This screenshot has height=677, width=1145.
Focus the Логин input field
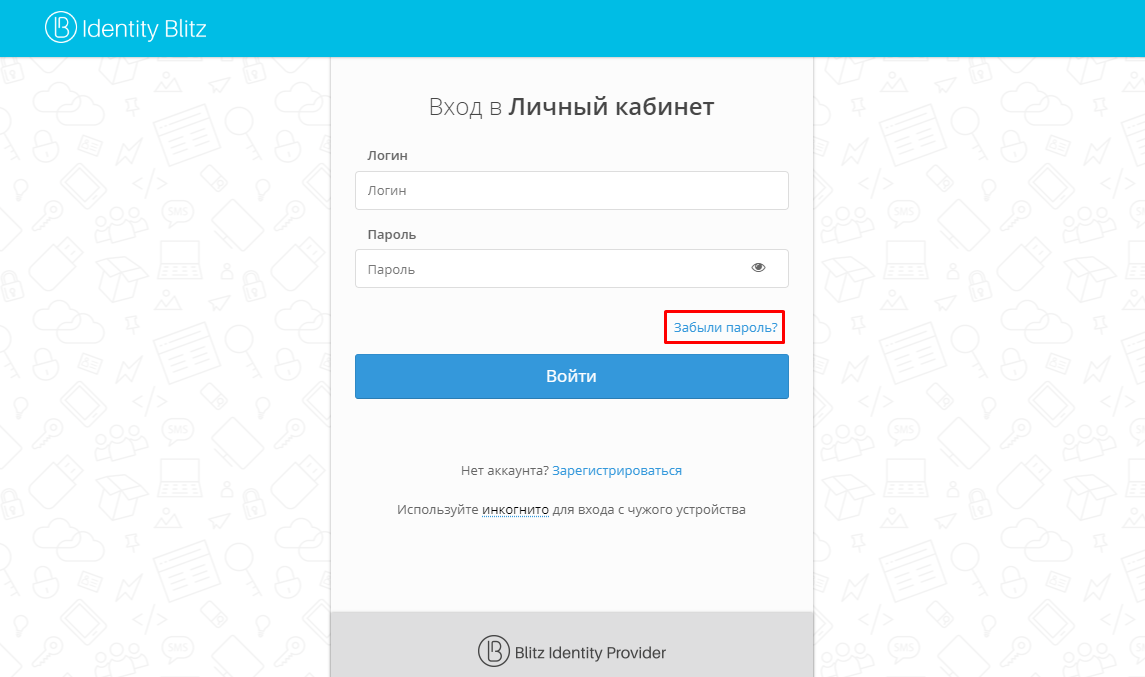(x=571, y=190)
